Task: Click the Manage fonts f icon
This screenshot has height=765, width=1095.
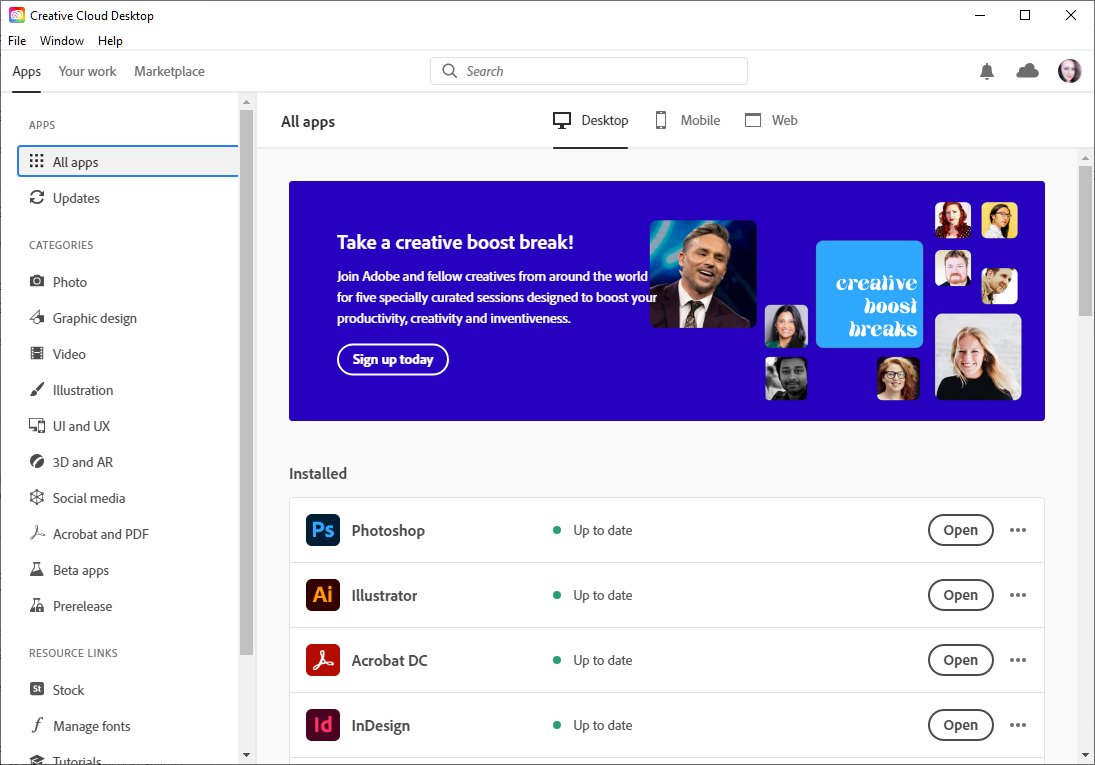Action: (37, 725)
